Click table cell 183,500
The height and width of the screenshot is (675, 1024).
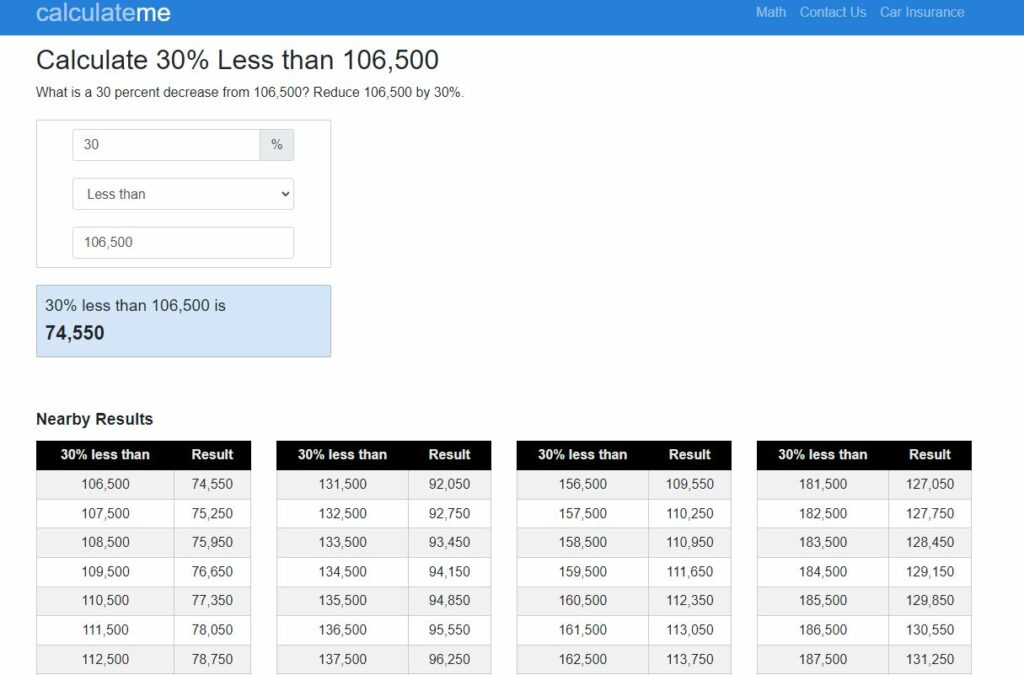[x=823, y=542]
